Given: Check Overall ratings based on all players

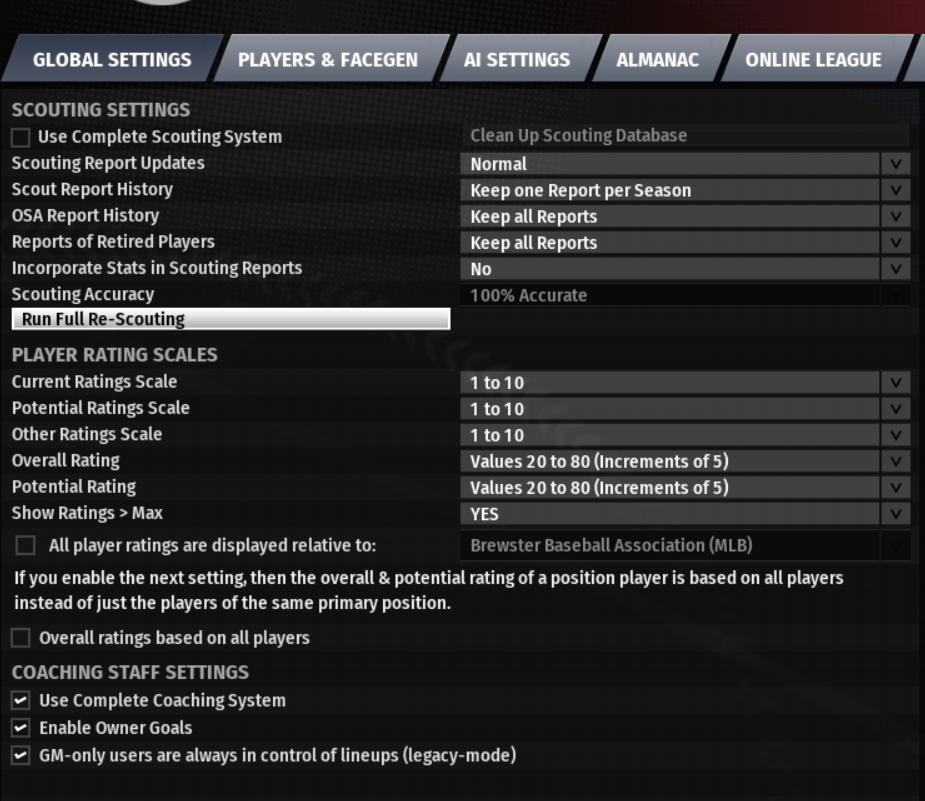Looking at the screenshot, I should [21, 638].
